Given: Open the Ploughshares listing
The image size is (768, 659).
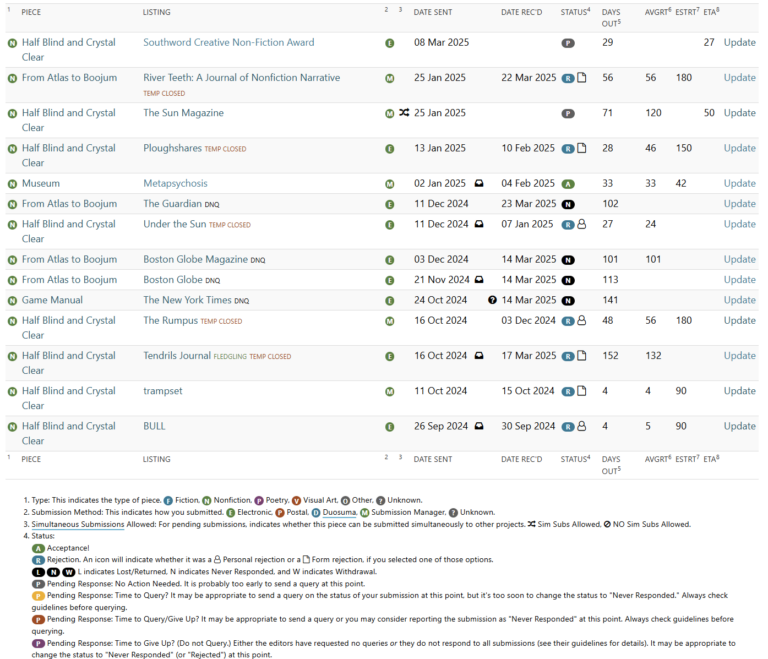Looking at the screenshot, I should [172, 148].
